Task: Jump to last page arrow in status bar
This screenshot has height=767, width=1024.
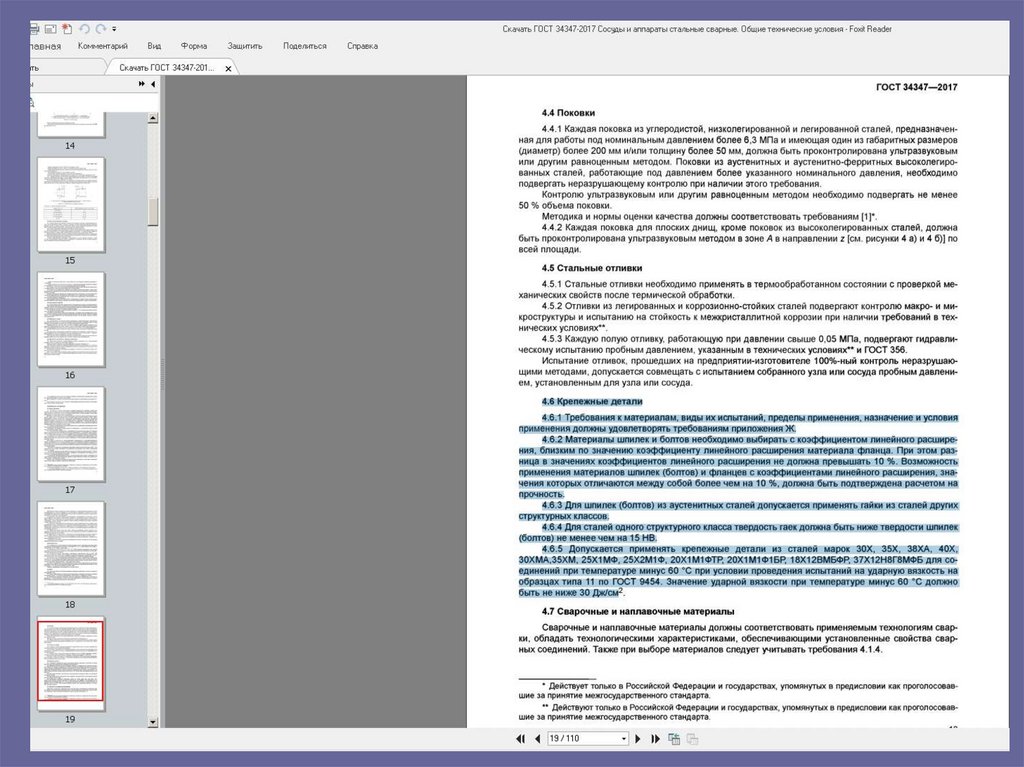Action: pyautogui.click(x=655, y=739)
